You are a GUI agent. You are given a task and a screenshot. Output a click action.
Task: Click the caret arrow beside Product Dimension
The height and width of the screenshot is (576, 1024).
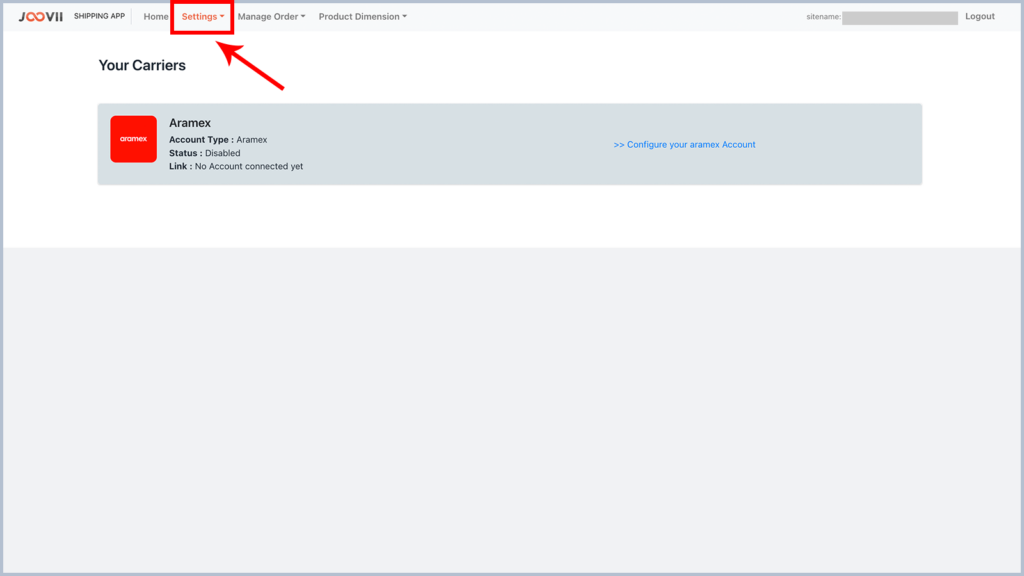(x=404, y=17)
